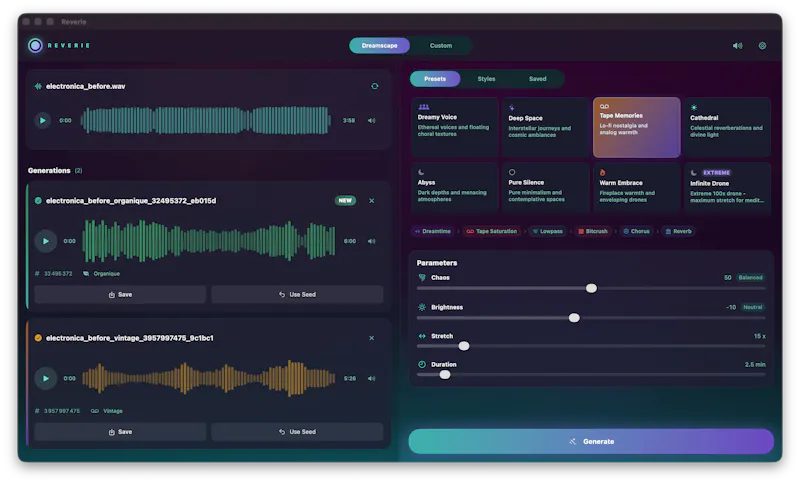Select the Cathedral preset
800x484 pixels.
pyautogui.click(x=727, y=127)
